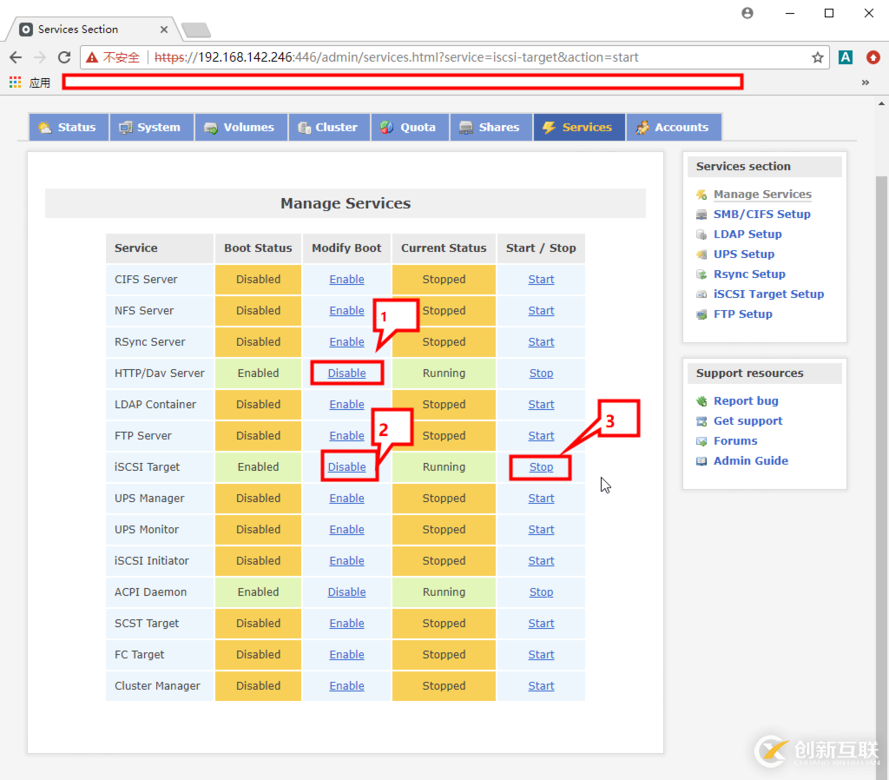This screenshot has height=780, width=889.
Task: Click the red upload extension icon
Action: pyautogui.click(x=873, y=58)
